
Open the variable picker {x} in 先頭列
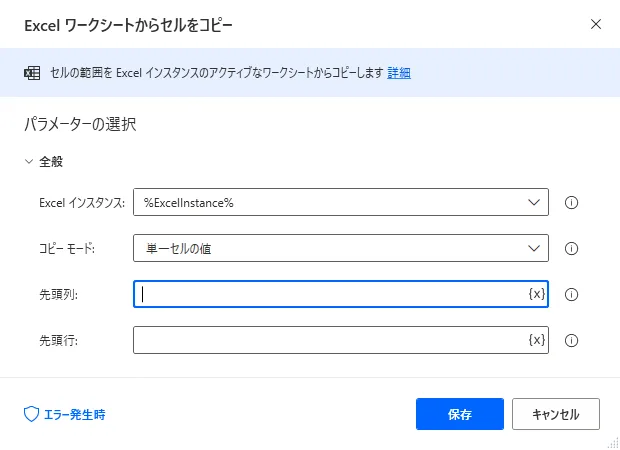536,294
